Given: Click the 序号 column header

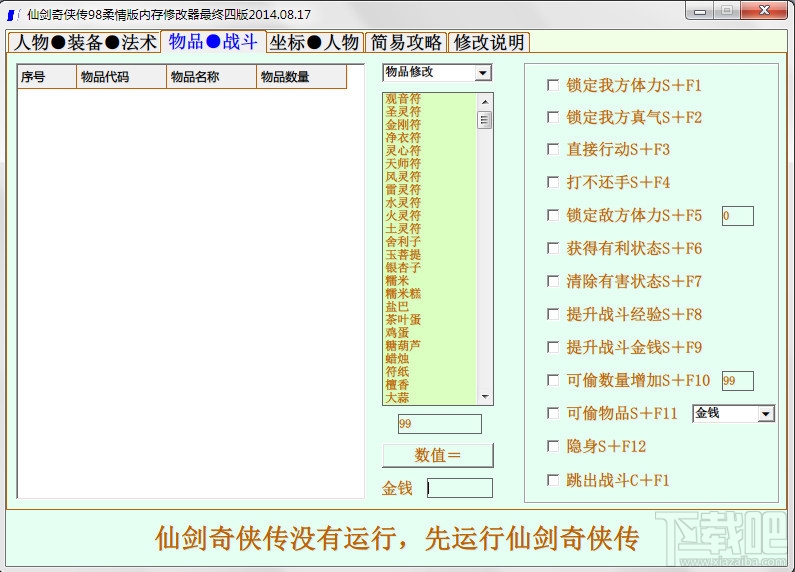Looking at the screenshot, I should [x=47, y=77].
